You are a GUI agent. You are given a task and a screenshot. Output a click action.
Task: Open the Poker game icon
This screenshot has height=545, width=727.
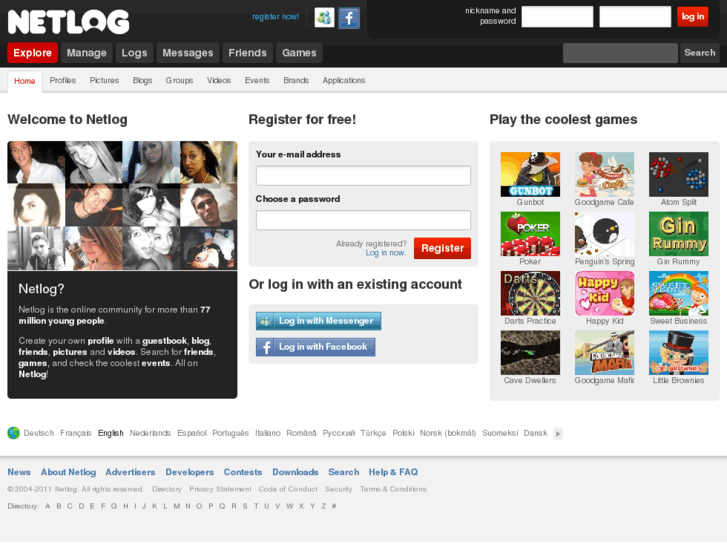(x=530, y=234)
